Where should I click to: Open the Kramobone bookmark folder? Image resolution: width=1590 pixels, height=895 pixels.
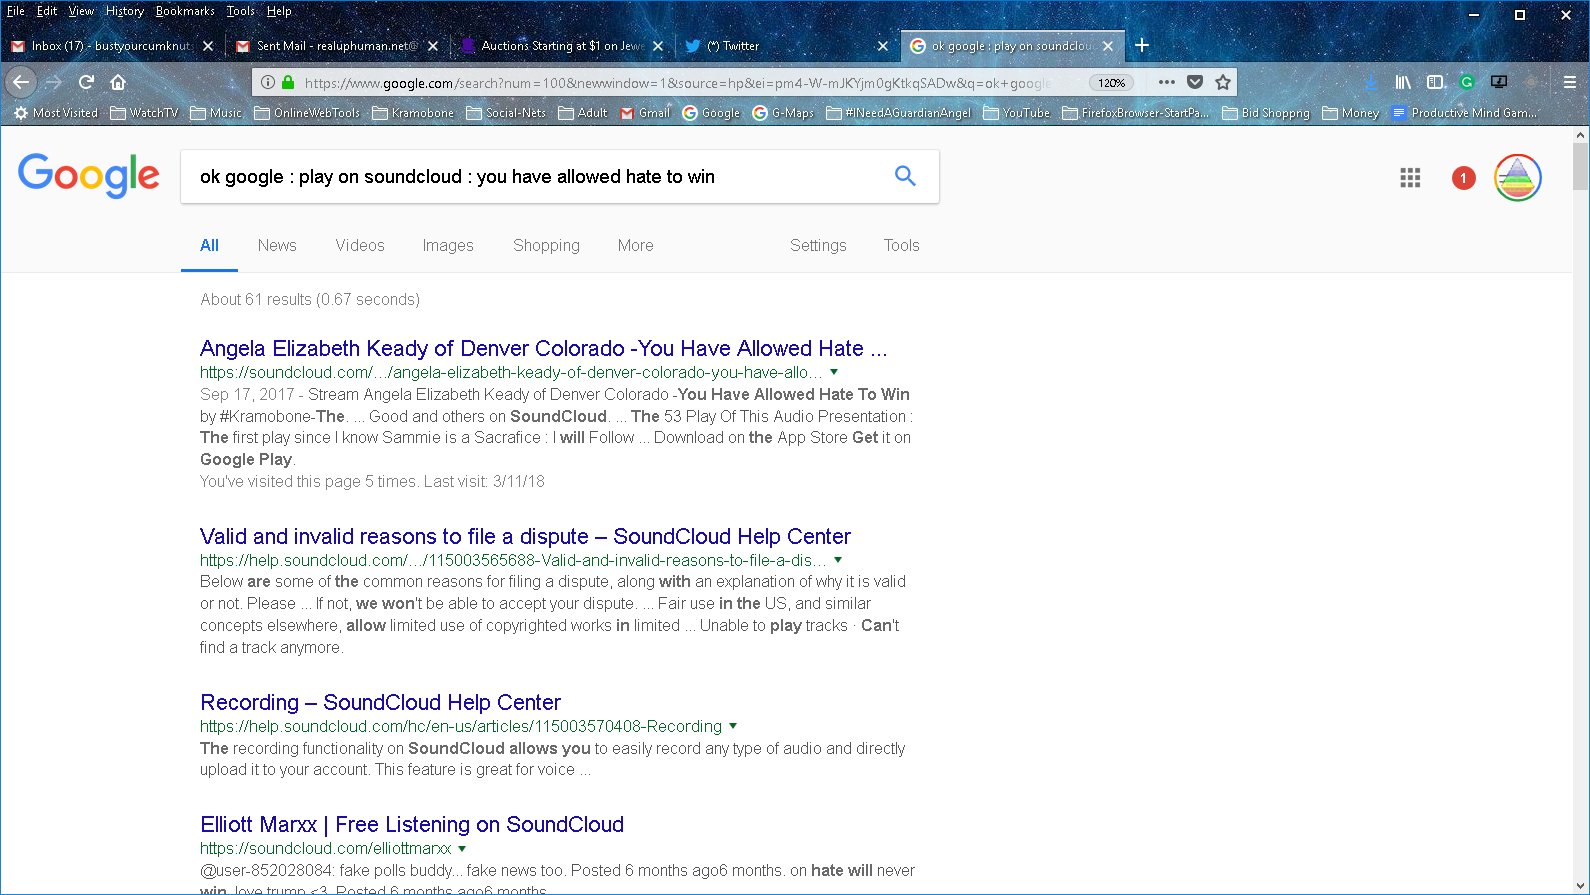pyautogui.click(x=413, y=113)
